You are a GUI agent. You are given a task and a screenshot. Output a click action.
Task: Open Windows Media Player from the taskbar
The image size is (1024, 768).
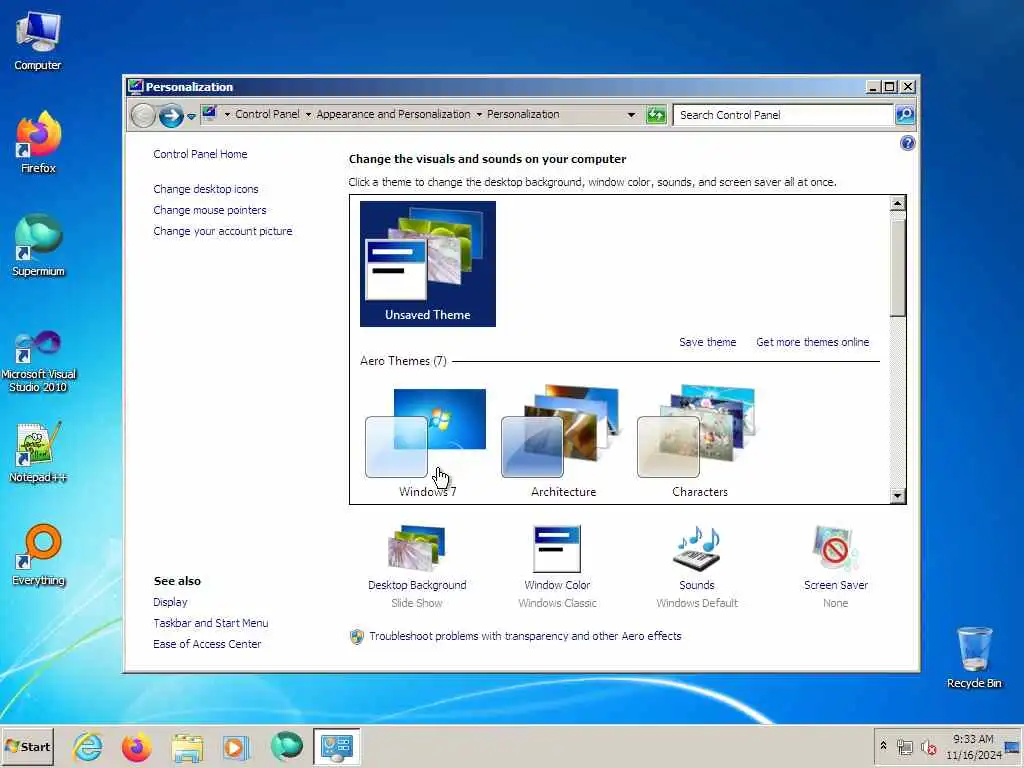tap(236, 747)
